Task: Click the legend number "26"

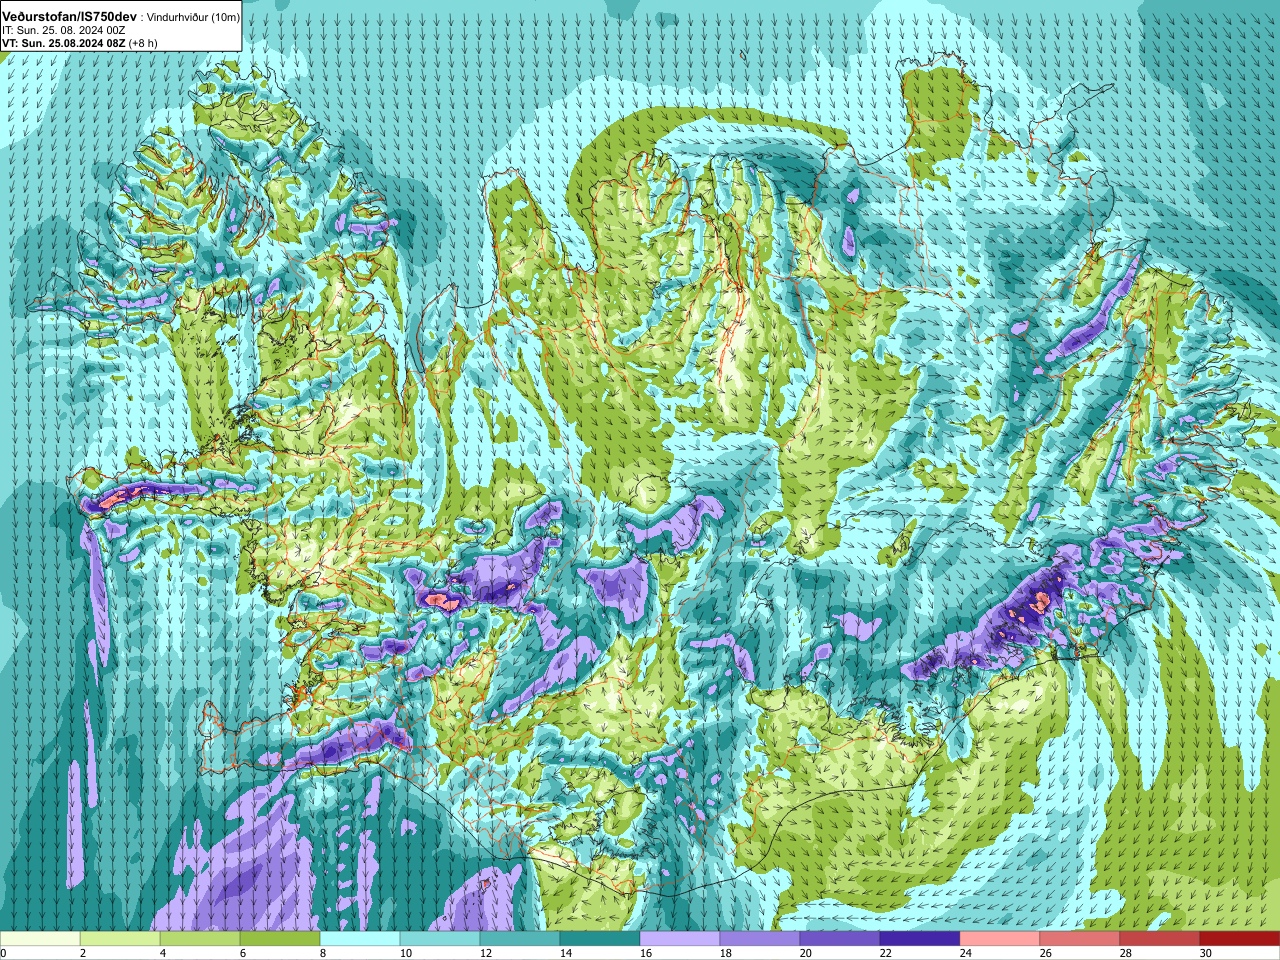Action: pyautogui.click(x=1045, y=953)
